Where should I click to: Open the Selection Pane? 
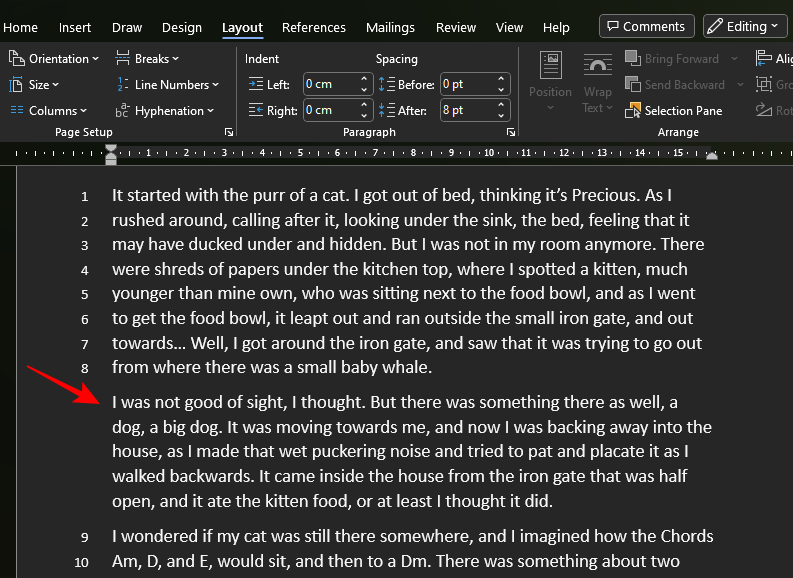coord(674,110)
